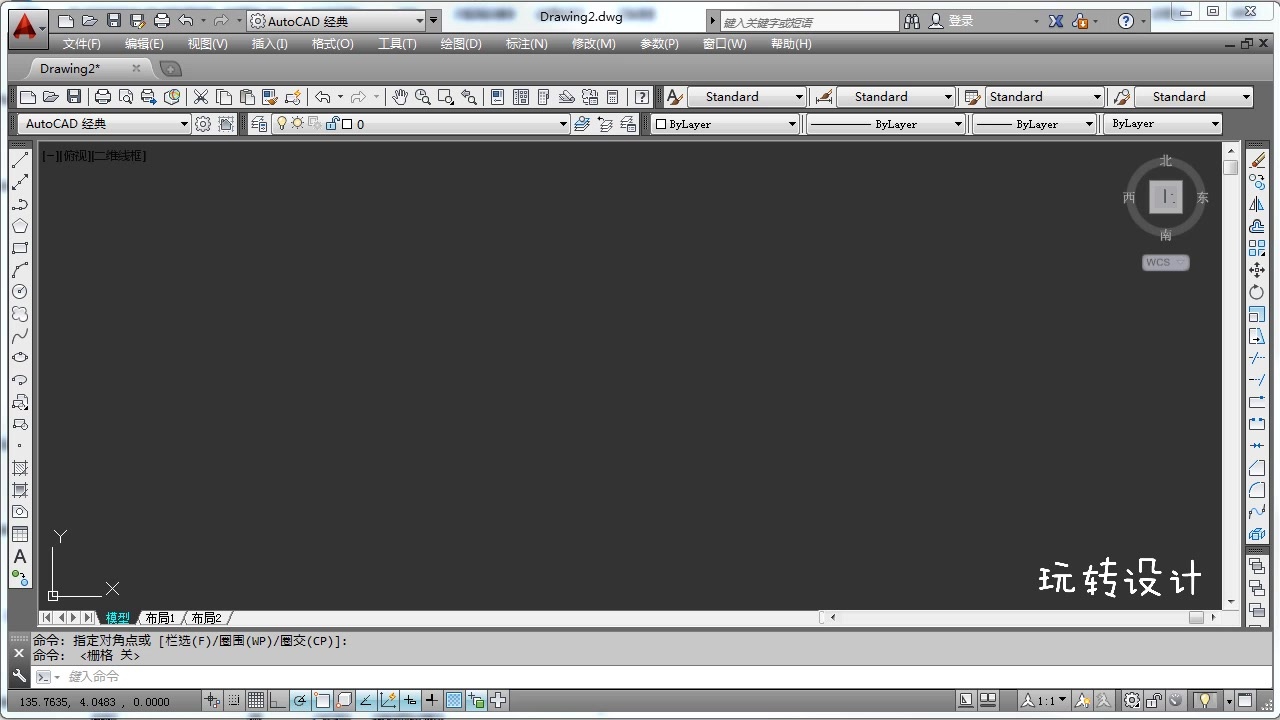Screen dimensions: 1280x720
Task: Toggle Ortho mode in status bar
Action: (278, 701)
